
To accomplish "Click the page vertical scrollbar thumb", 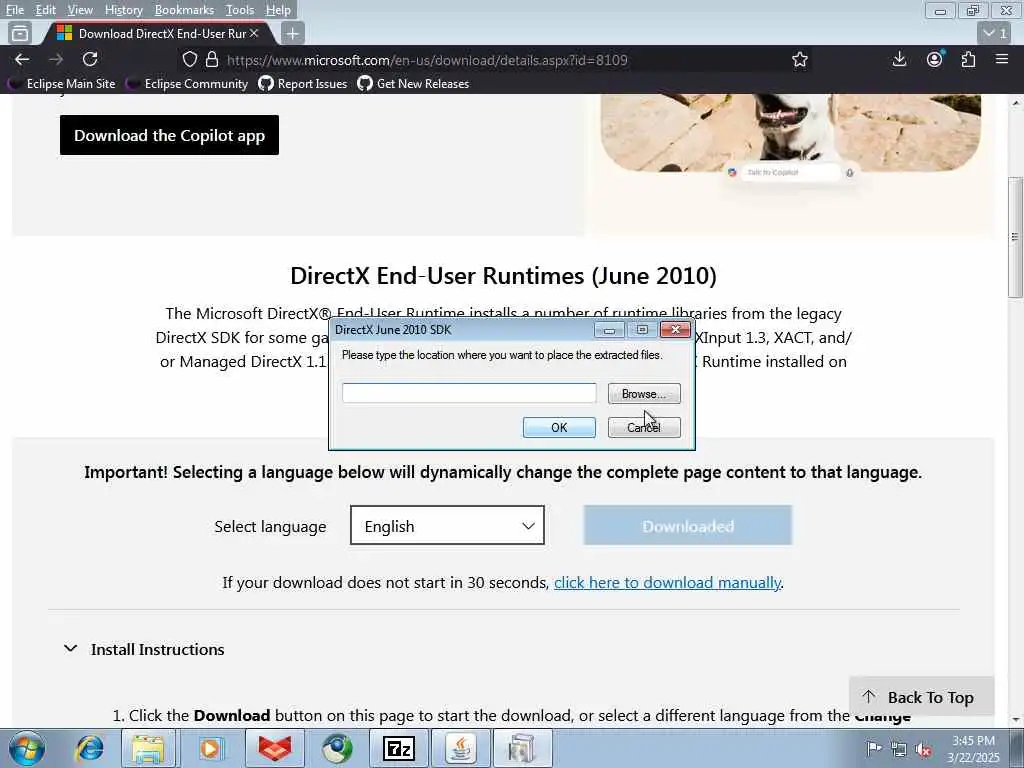I will tap(1016, 236).
